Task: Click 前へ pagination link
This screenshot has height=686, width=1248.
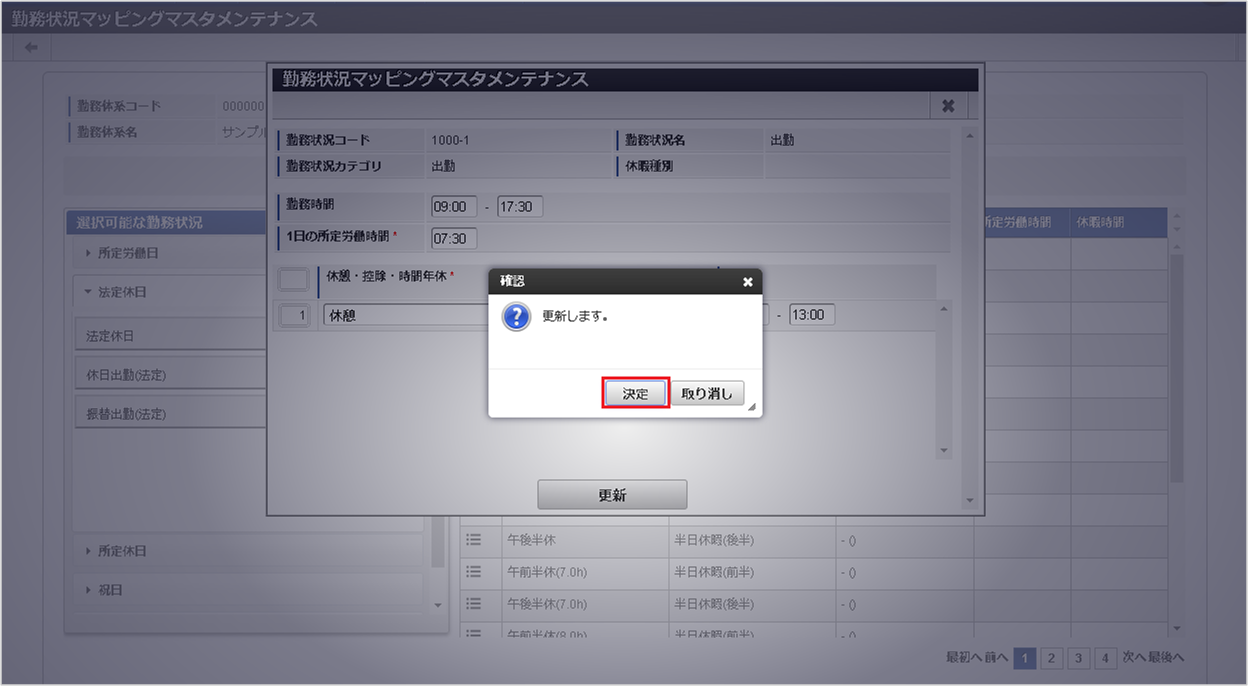Action: (x=994, y=658)
